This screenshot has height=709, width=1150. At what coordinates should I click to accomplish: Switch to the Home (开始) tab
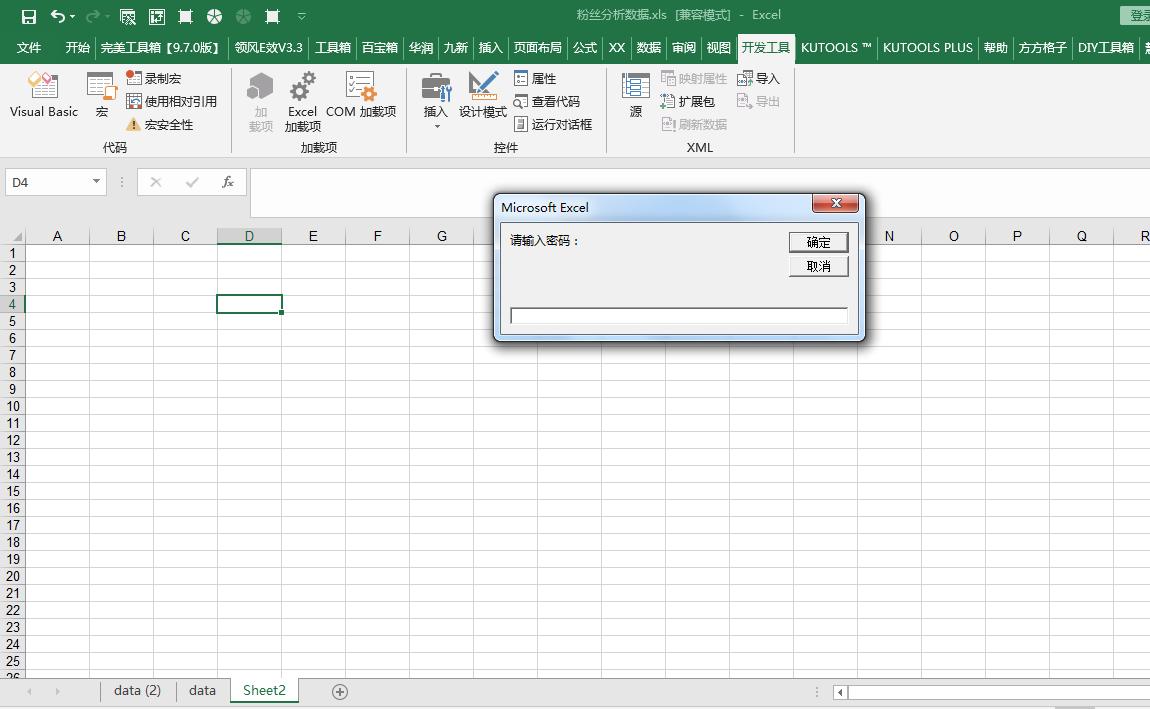point(77,48)
